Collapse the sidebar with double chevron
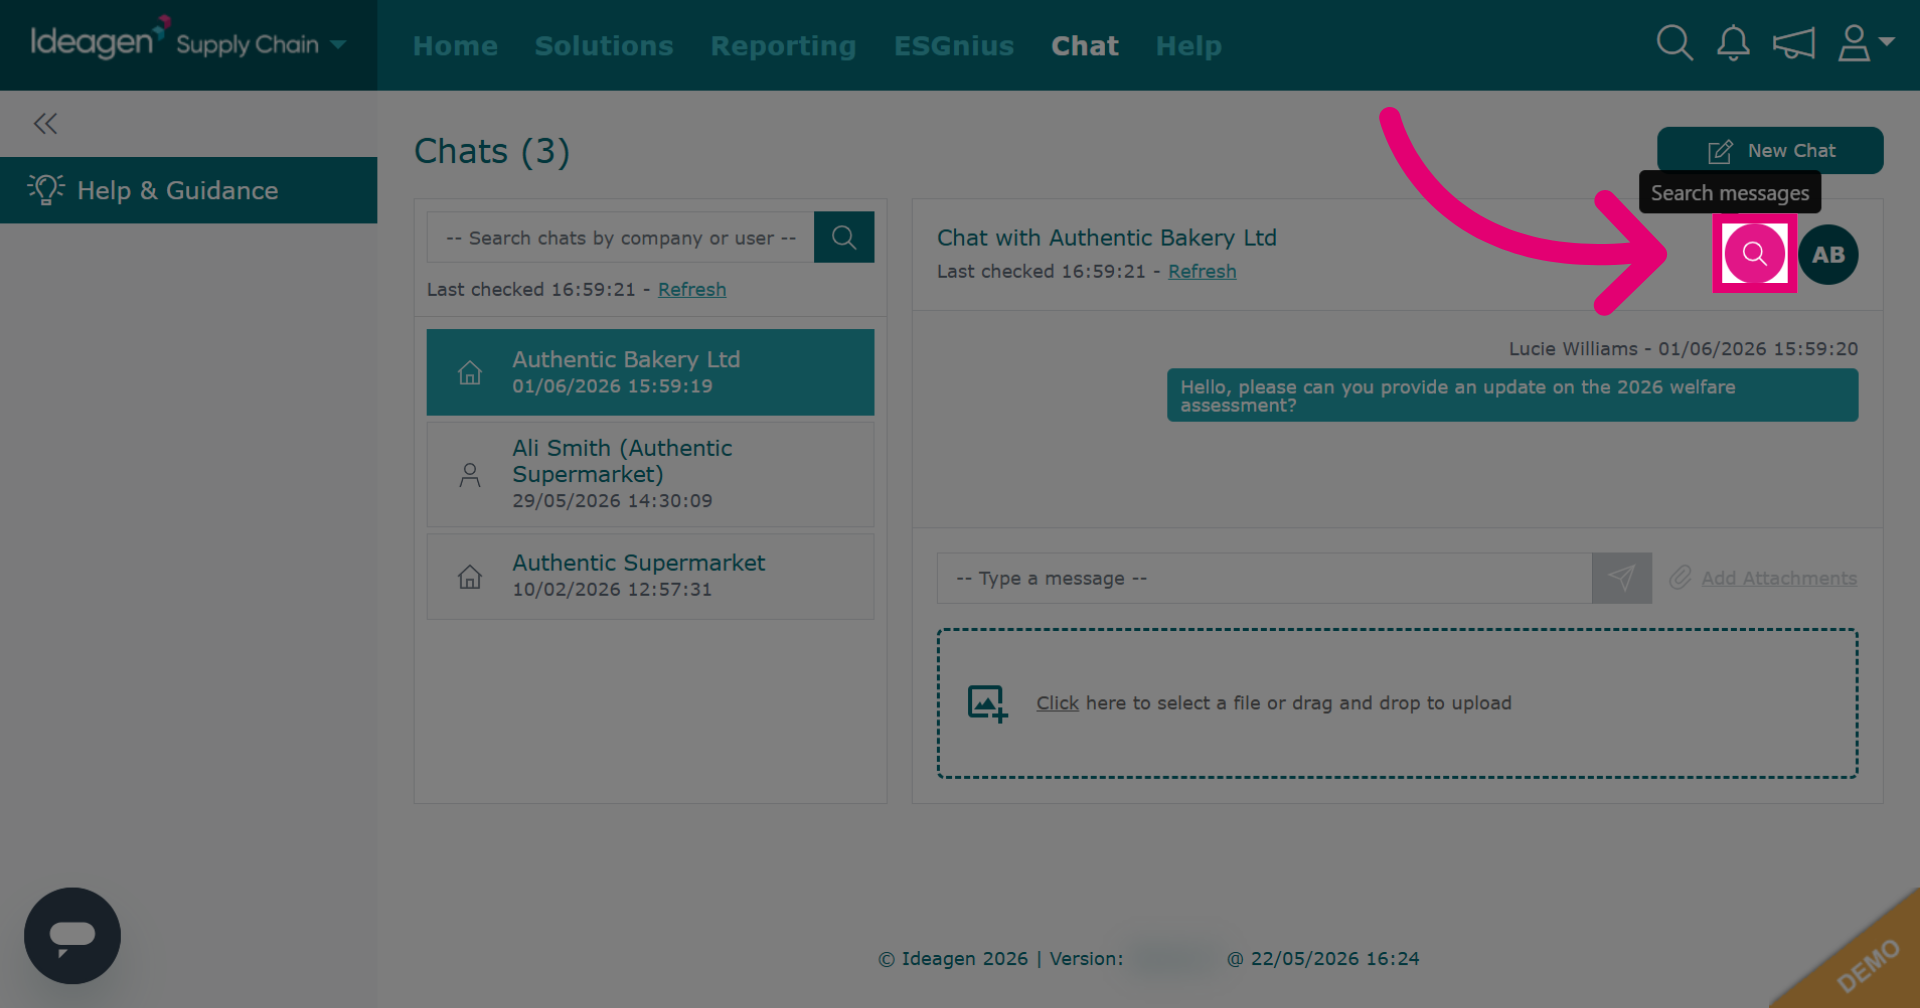 [45, 124]
